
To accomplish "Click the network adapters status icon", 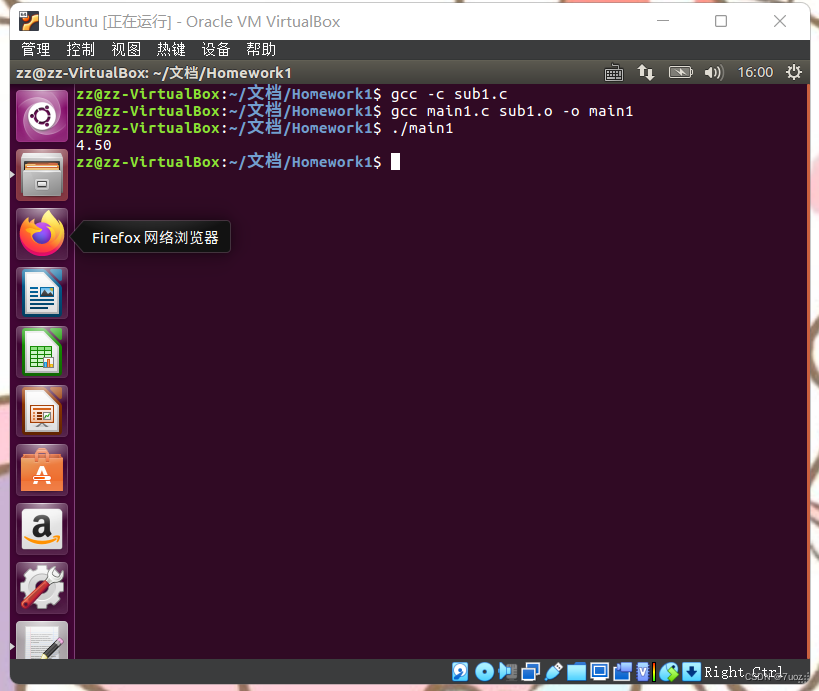I will pyautogui.click(x=530, y=672).
